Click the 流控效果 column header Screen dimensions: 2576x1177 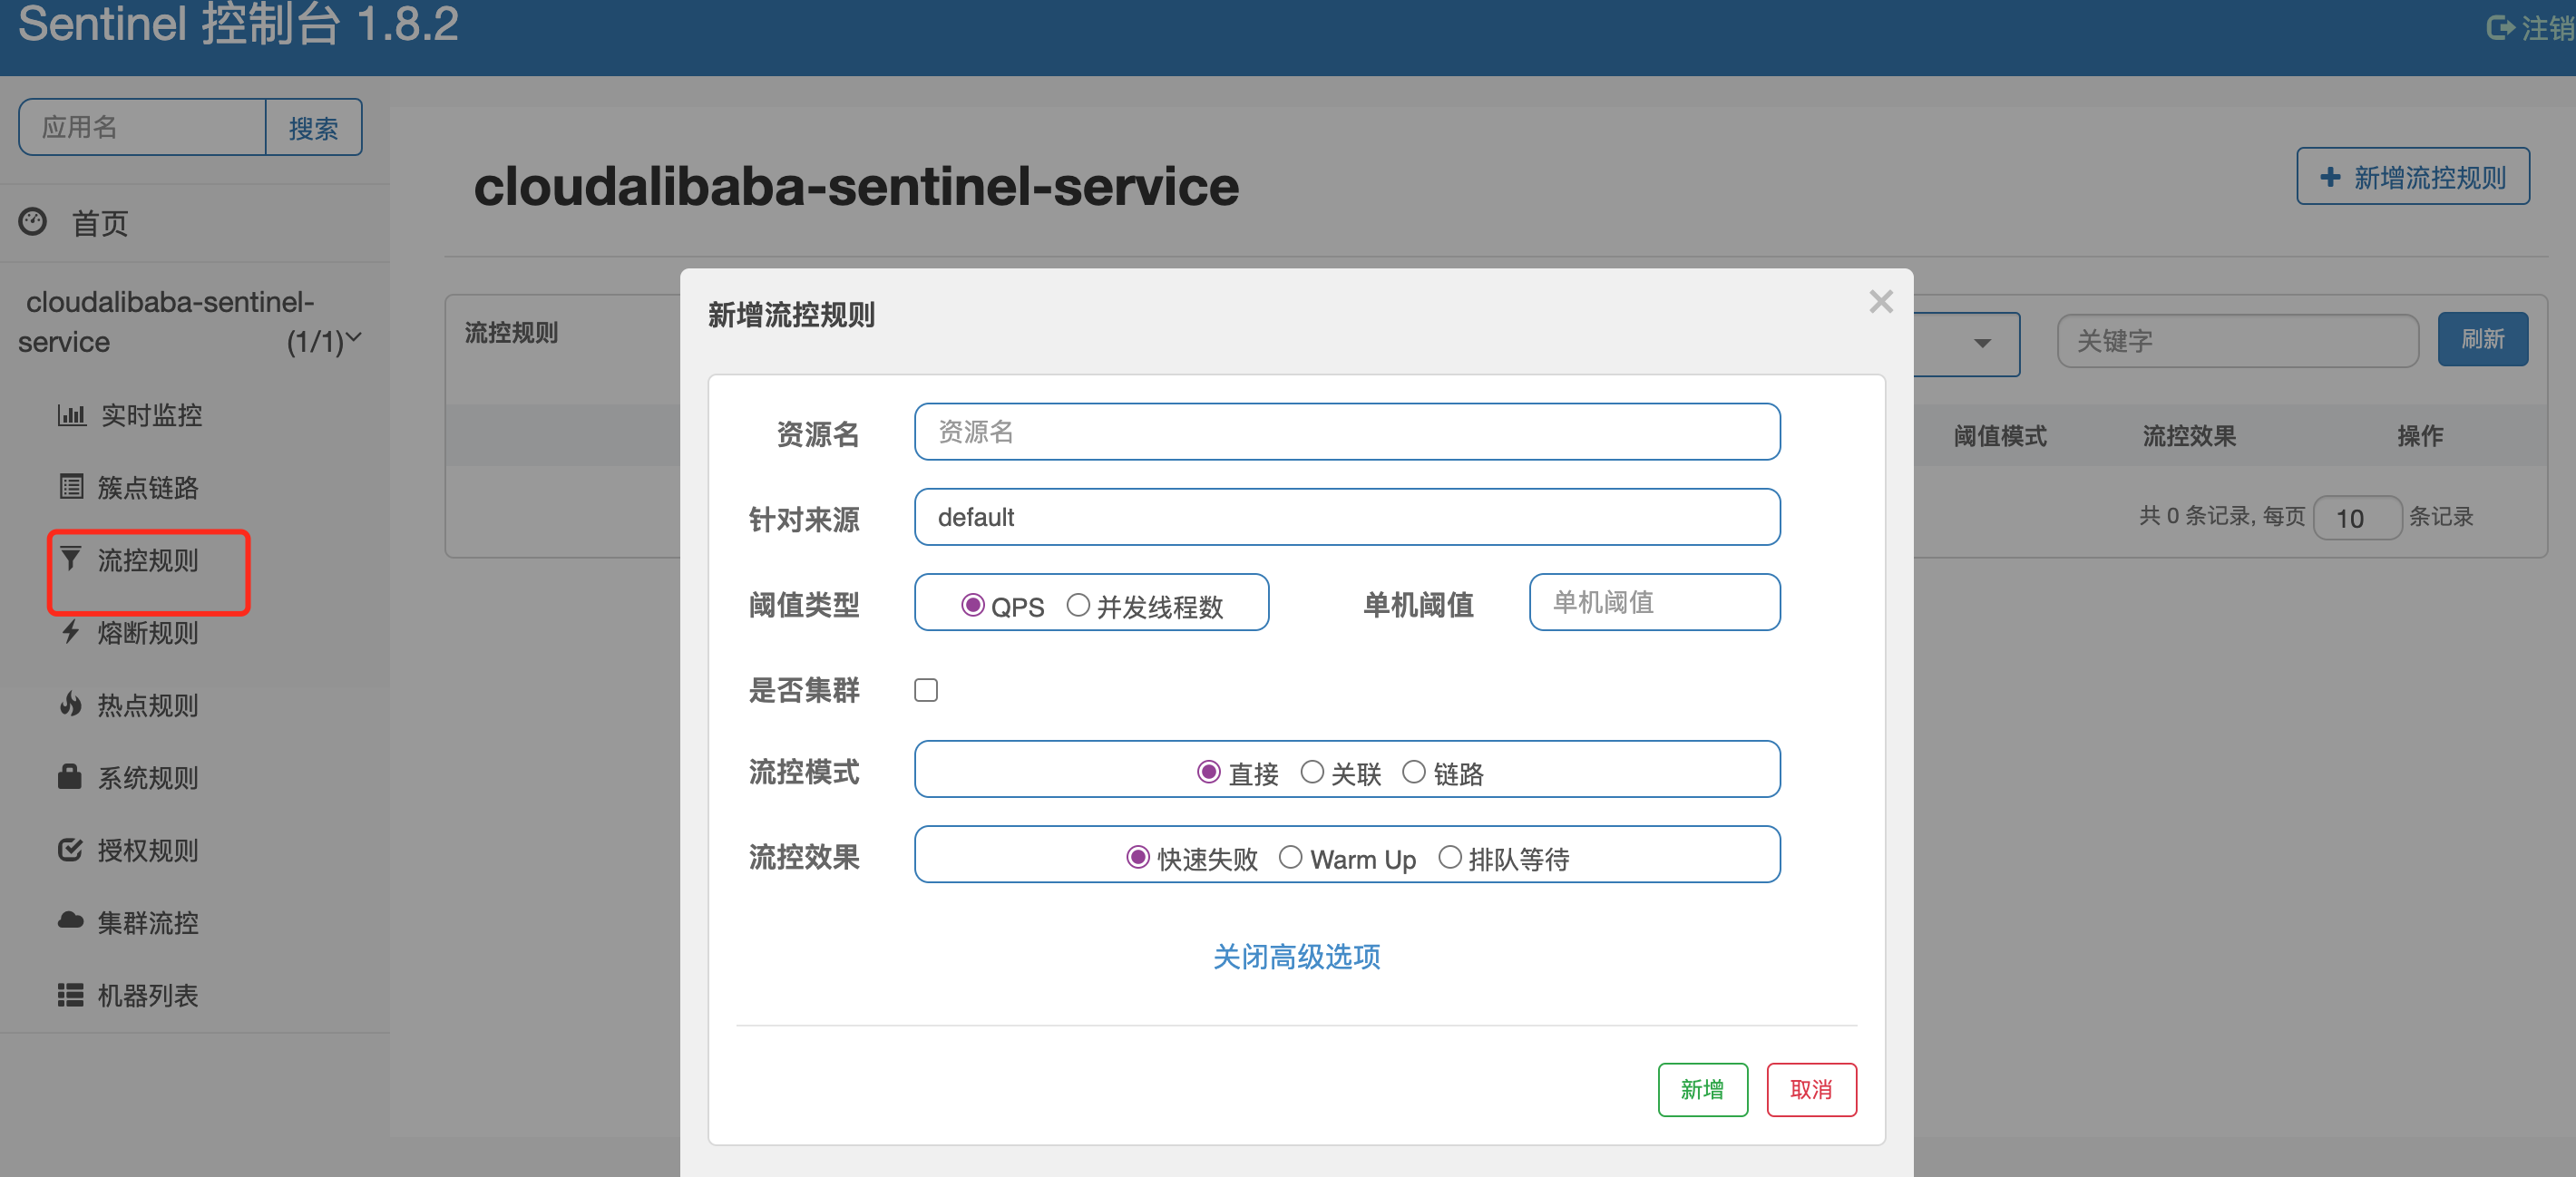(2188, 435)
